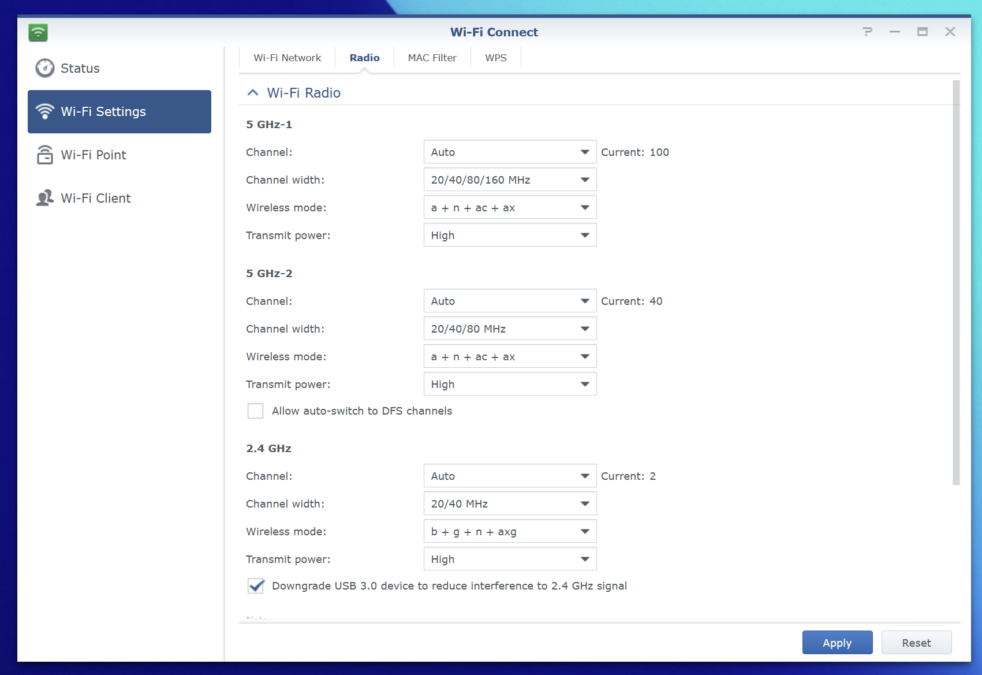Switch to the MAC Filter tab
This screenshot has width=982, height=675.
click(x=432, y=58)
